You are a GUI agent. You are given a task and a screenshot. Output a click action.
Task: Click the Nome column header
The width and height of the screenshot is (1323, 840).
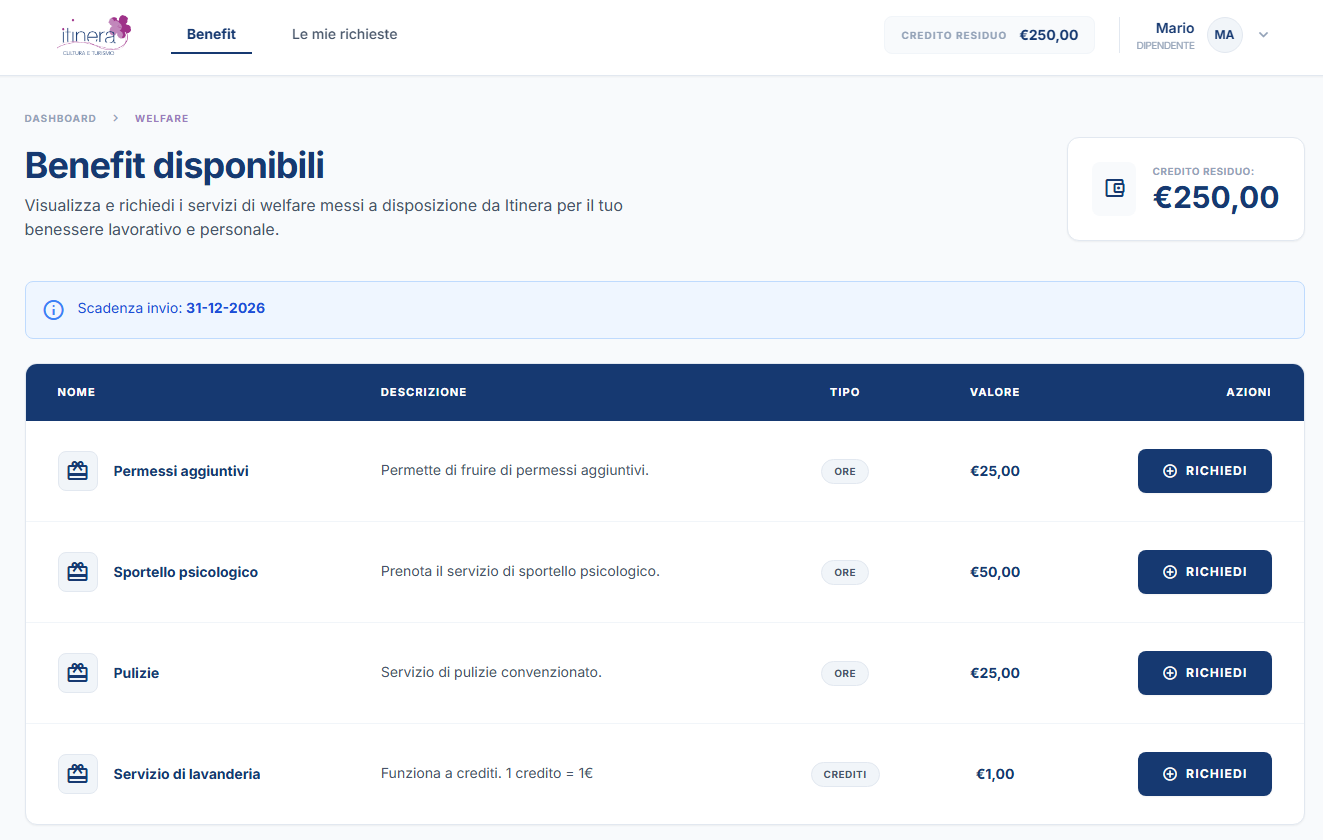76,392
